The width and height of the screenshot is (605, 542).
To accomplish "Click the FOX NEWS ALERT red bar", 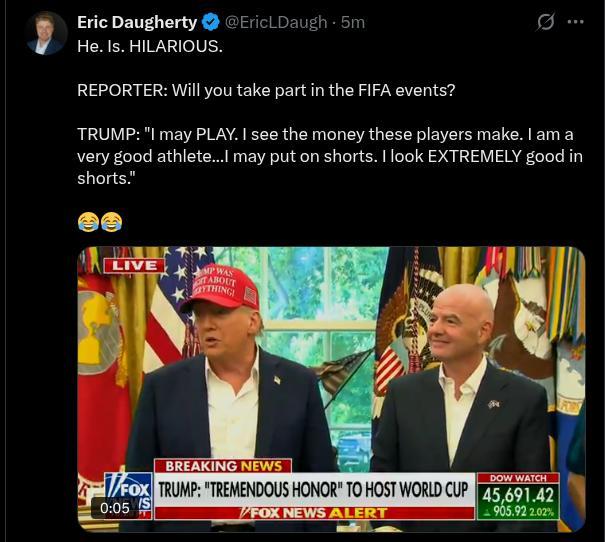I will pyautogui.click(x=314, y=513).
